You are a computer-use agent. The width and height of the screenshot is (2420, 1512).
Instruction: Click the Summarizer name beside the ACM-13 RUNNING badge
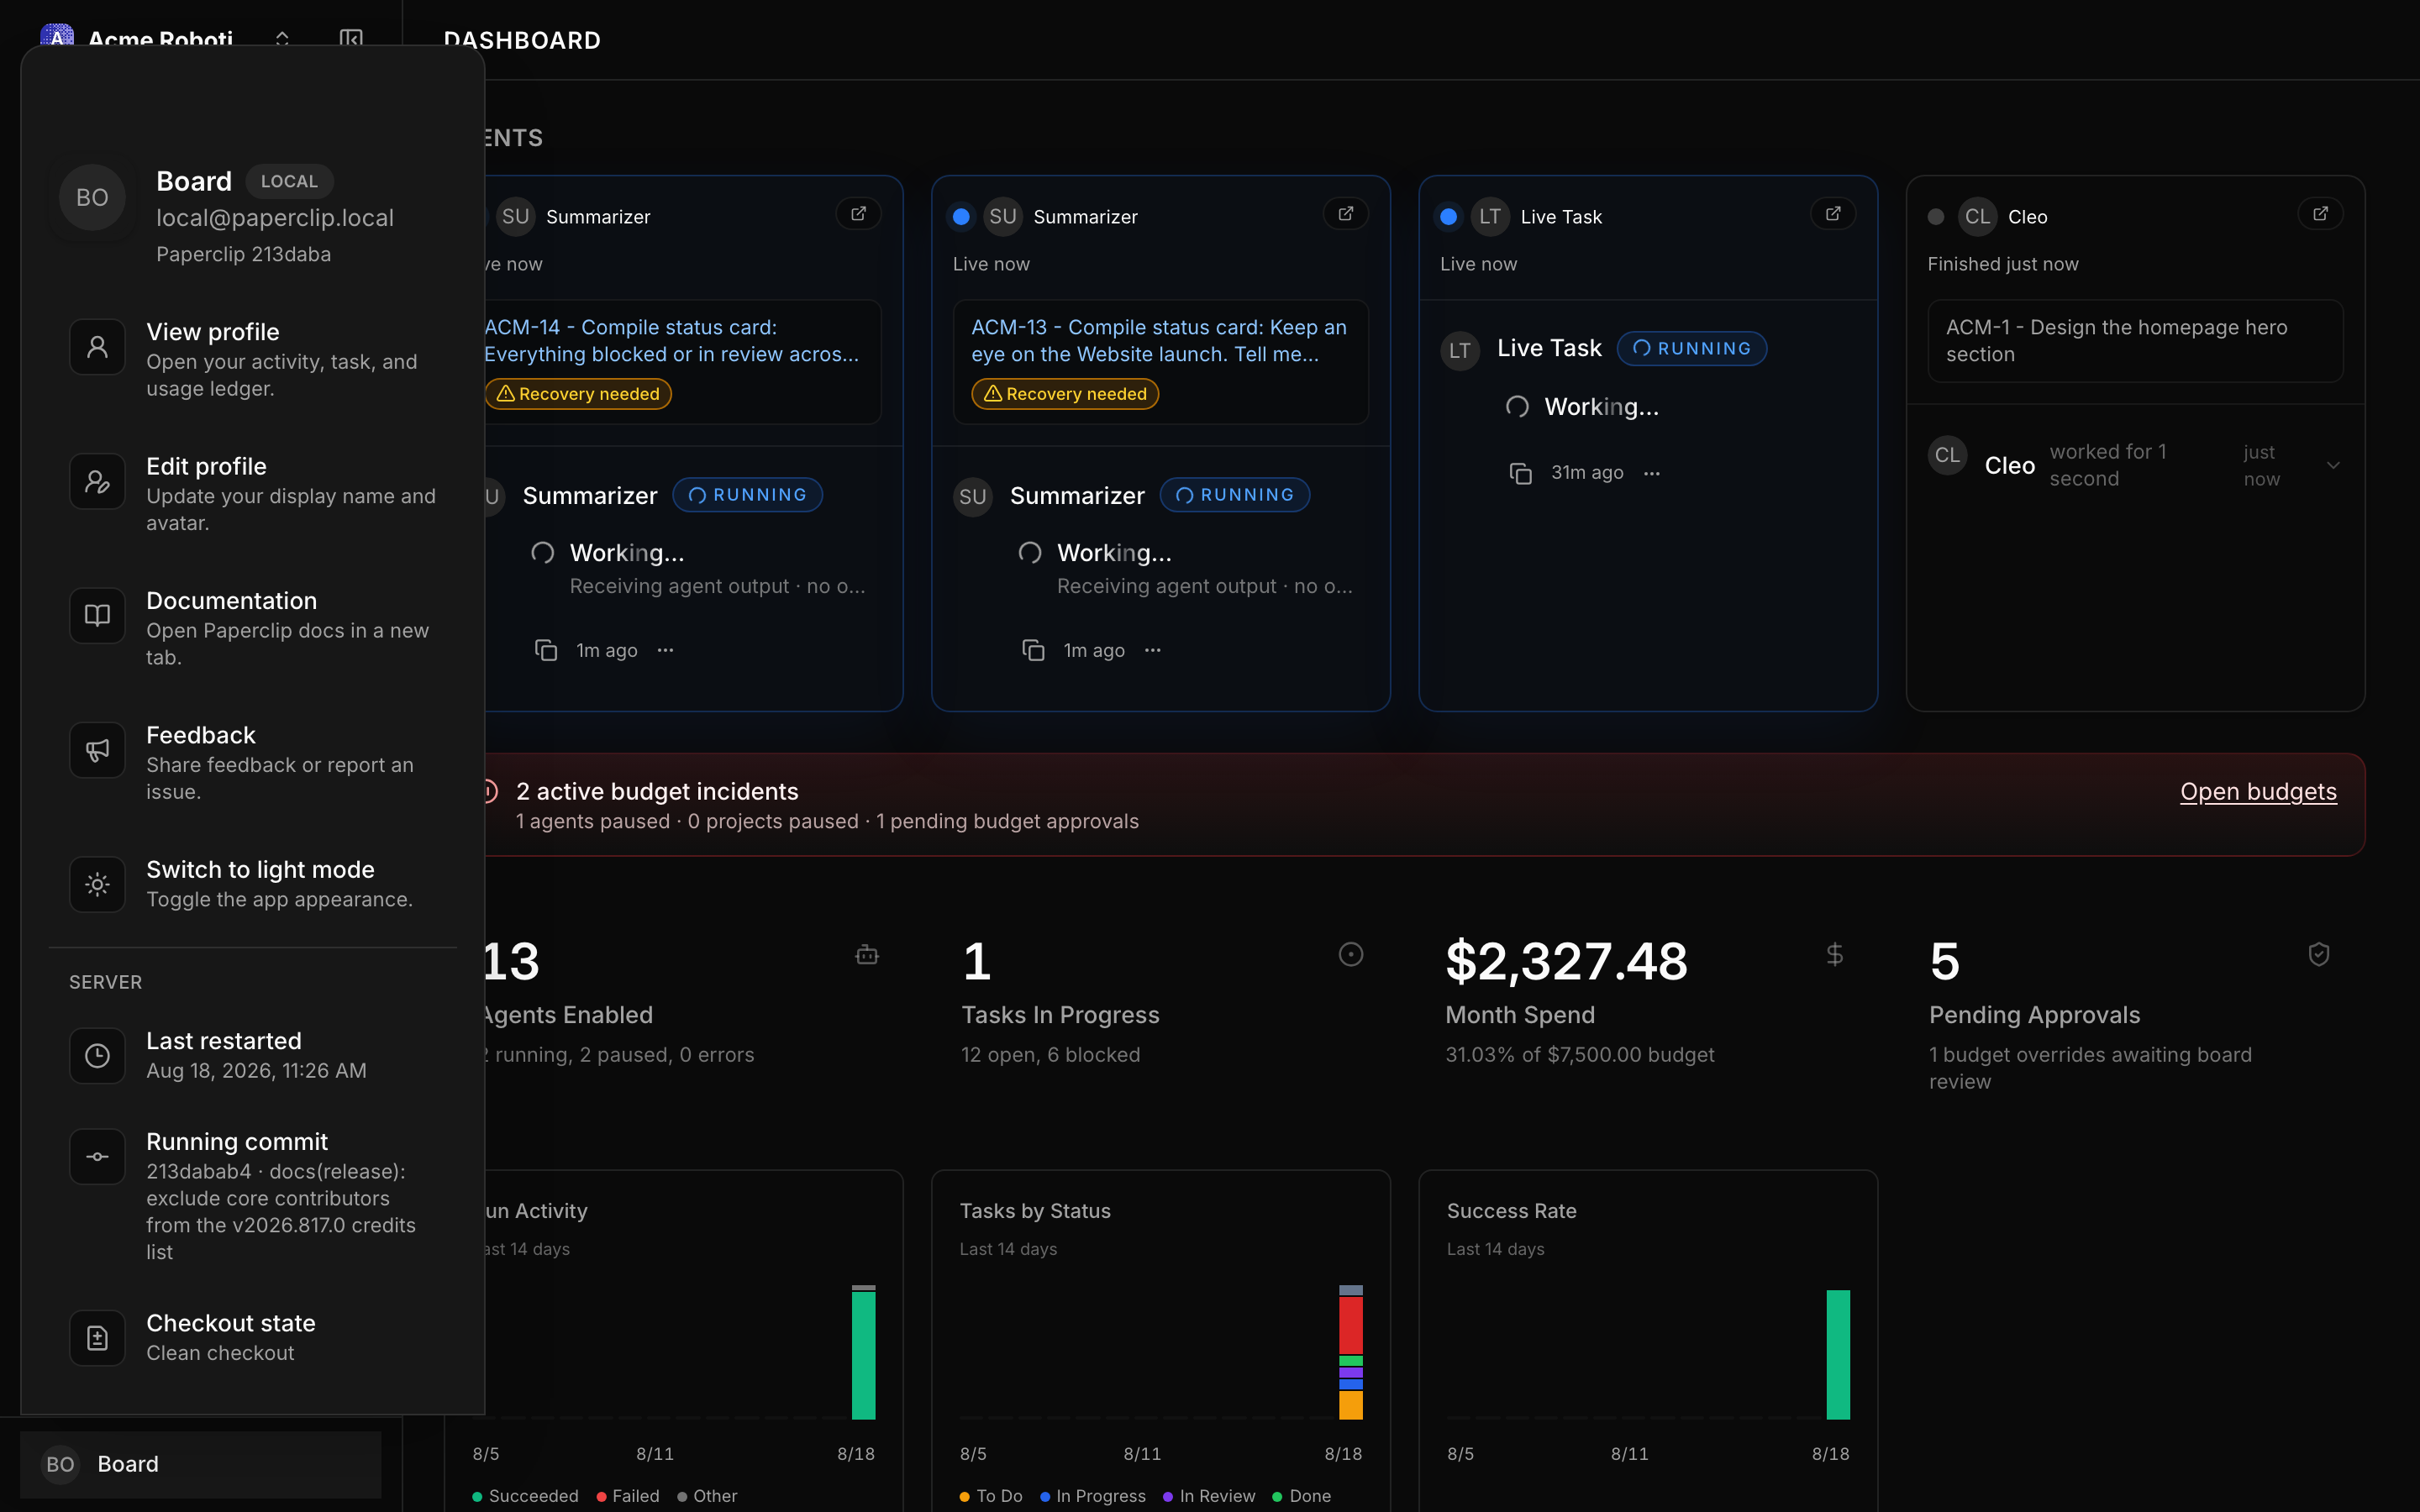point(1077,495)
